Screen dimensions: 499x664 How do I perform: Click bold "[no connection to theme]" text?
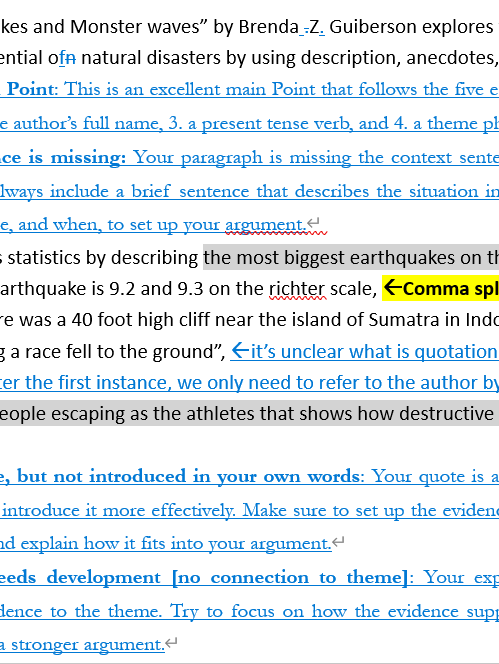(290, 578)
